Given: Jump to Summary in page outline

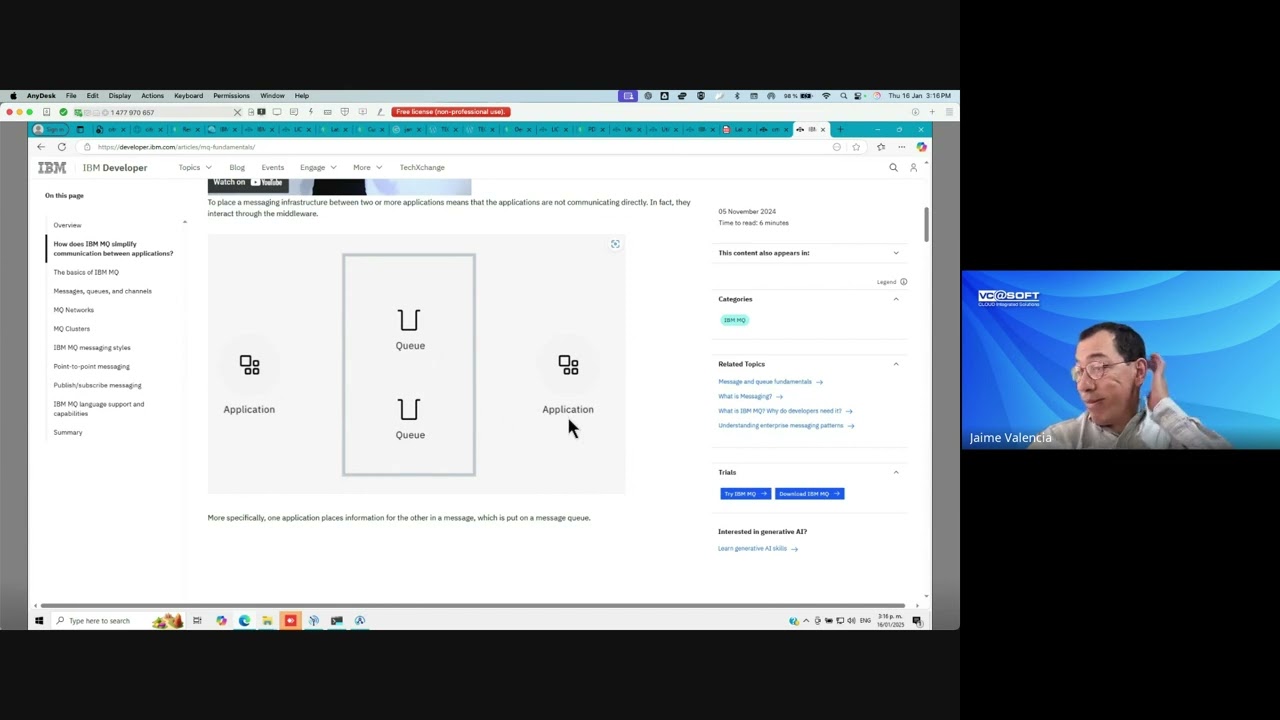Looking at the screenshot, I should point(68,432).
